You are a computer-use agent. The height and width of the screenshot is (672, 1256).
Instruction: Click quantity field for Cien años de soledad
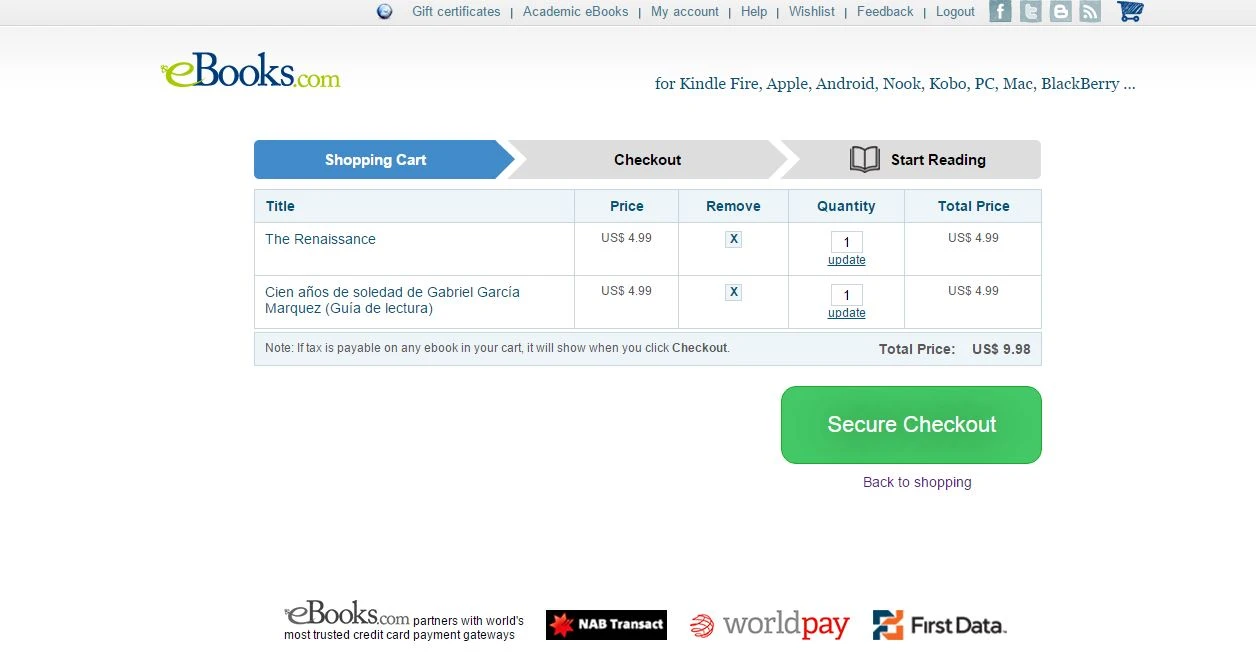point(846,295)
